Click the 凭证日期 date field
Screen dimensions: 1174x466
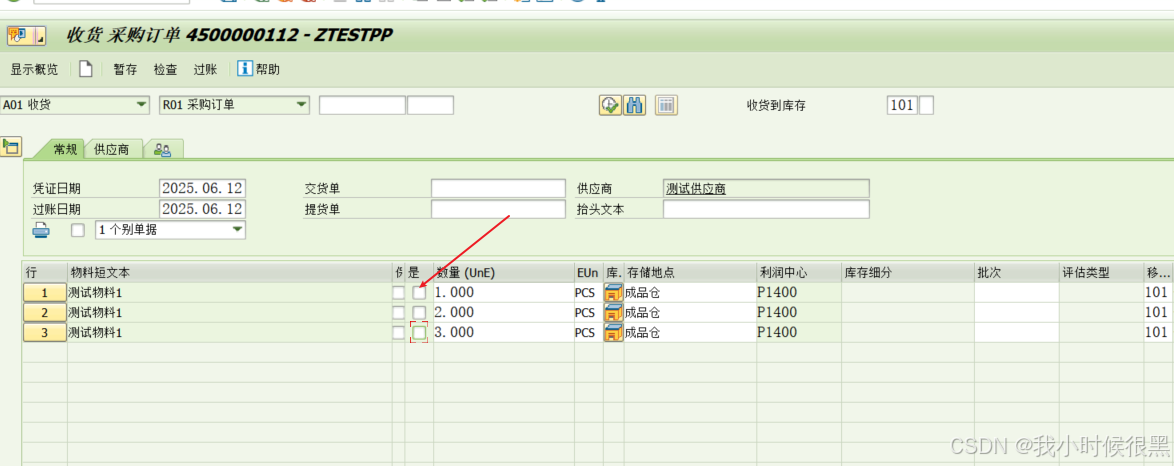(202, 188)
